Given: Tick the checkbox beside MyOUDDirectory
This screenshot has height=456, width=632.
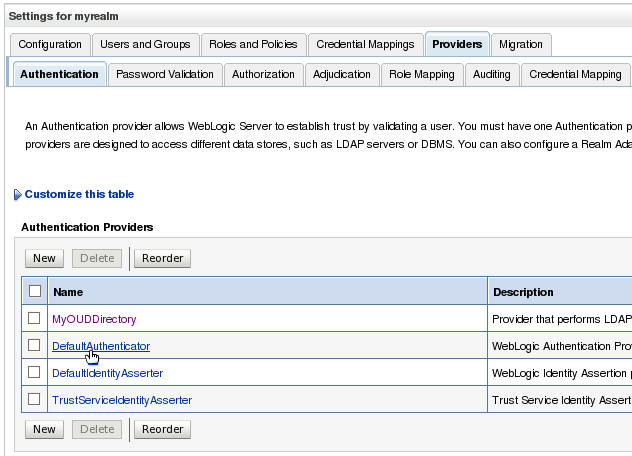Looking at the screenshot, I should click(x=35, y=319).
